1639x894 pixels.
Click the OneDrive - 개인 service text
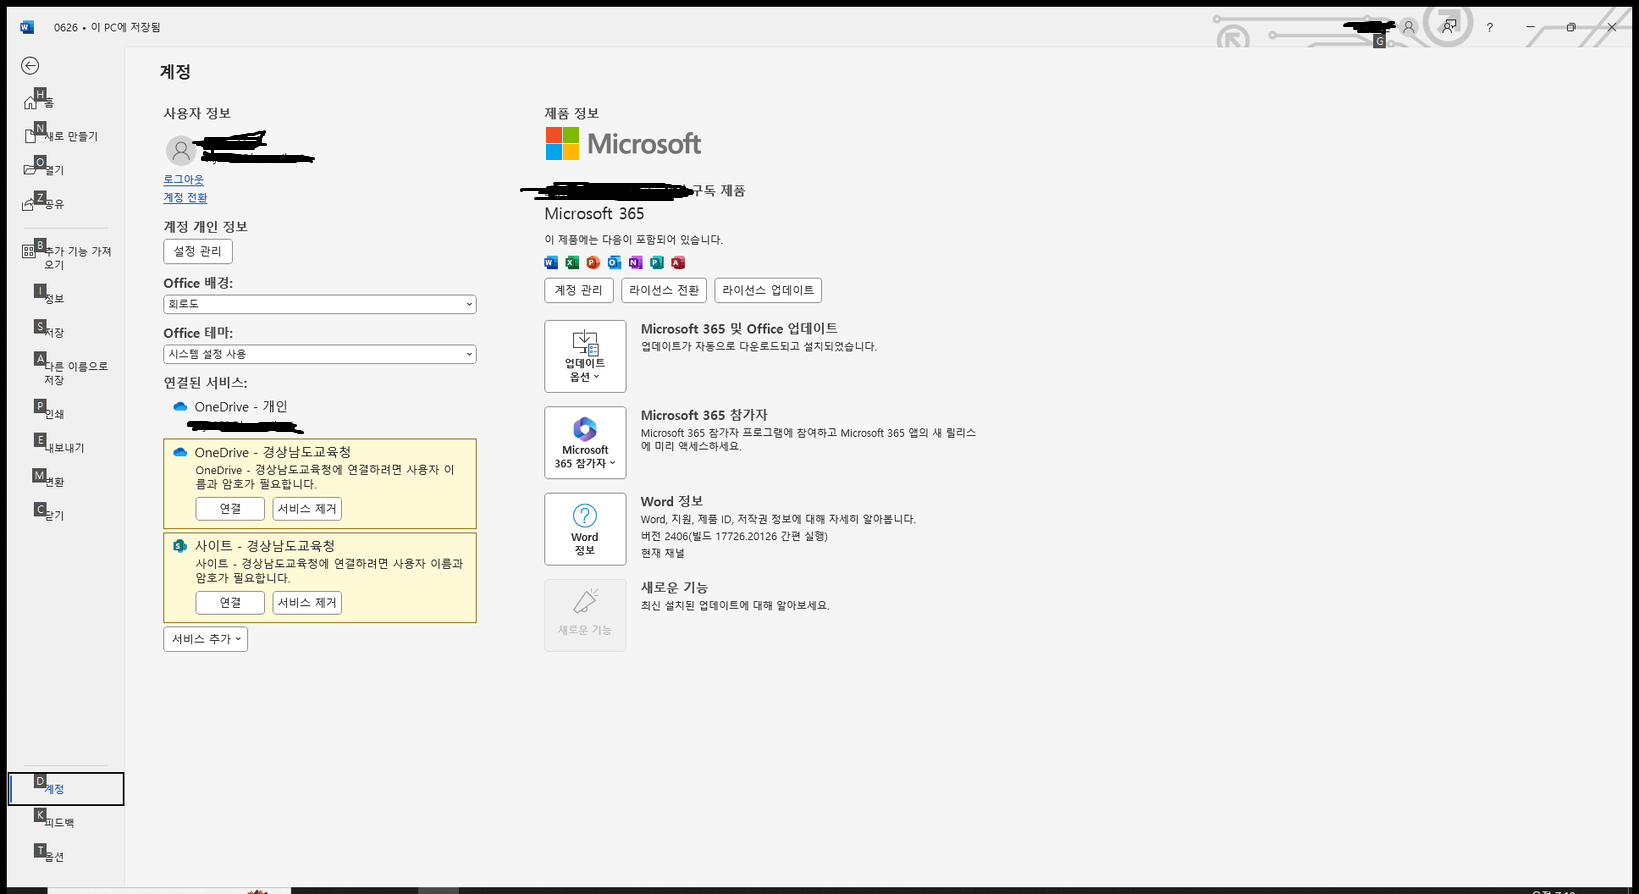point(241,407)
